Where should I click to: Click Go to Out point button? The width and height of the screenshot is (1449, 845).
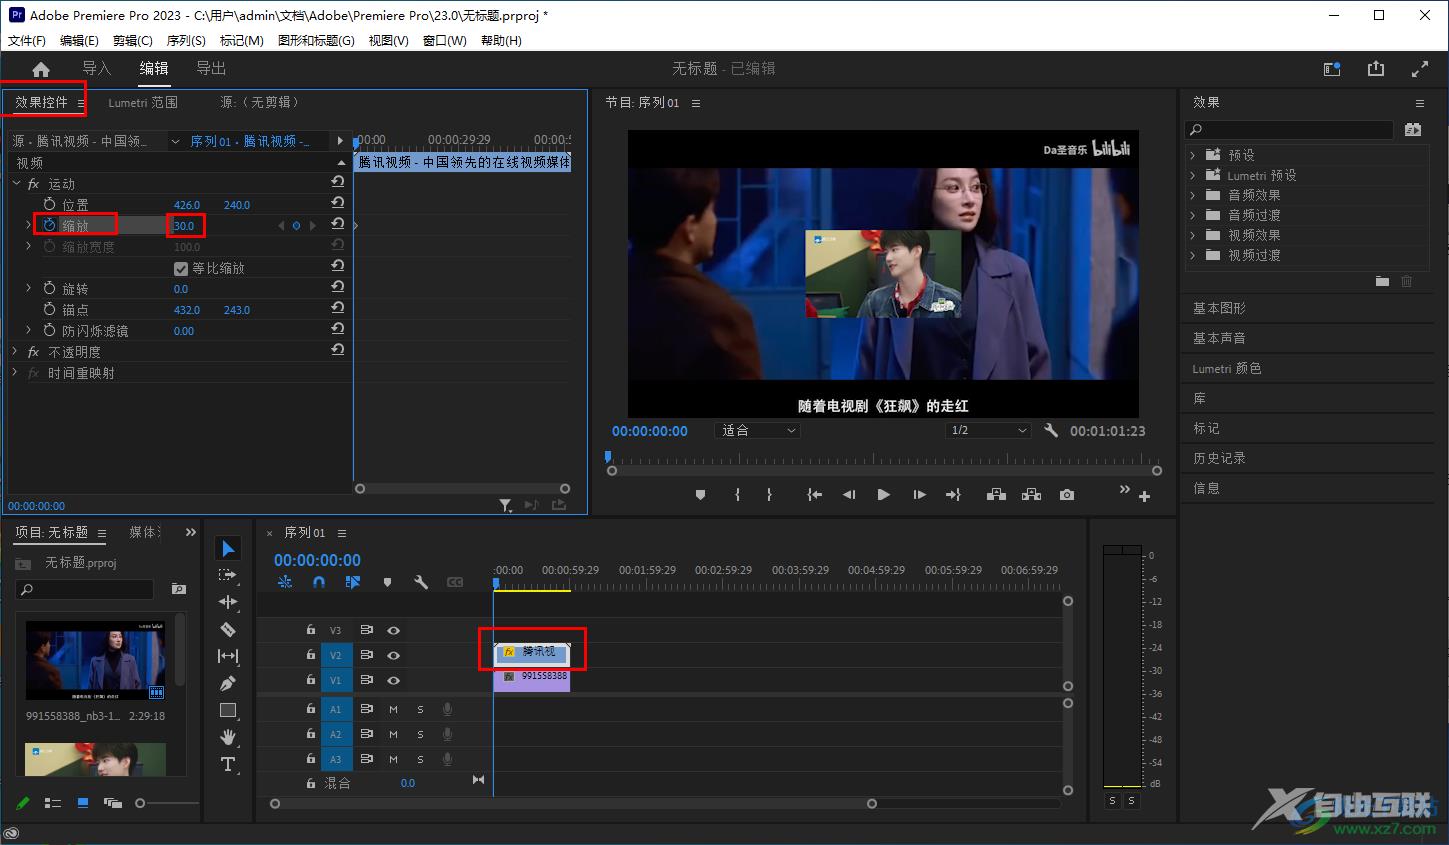[x=953, y=495]
